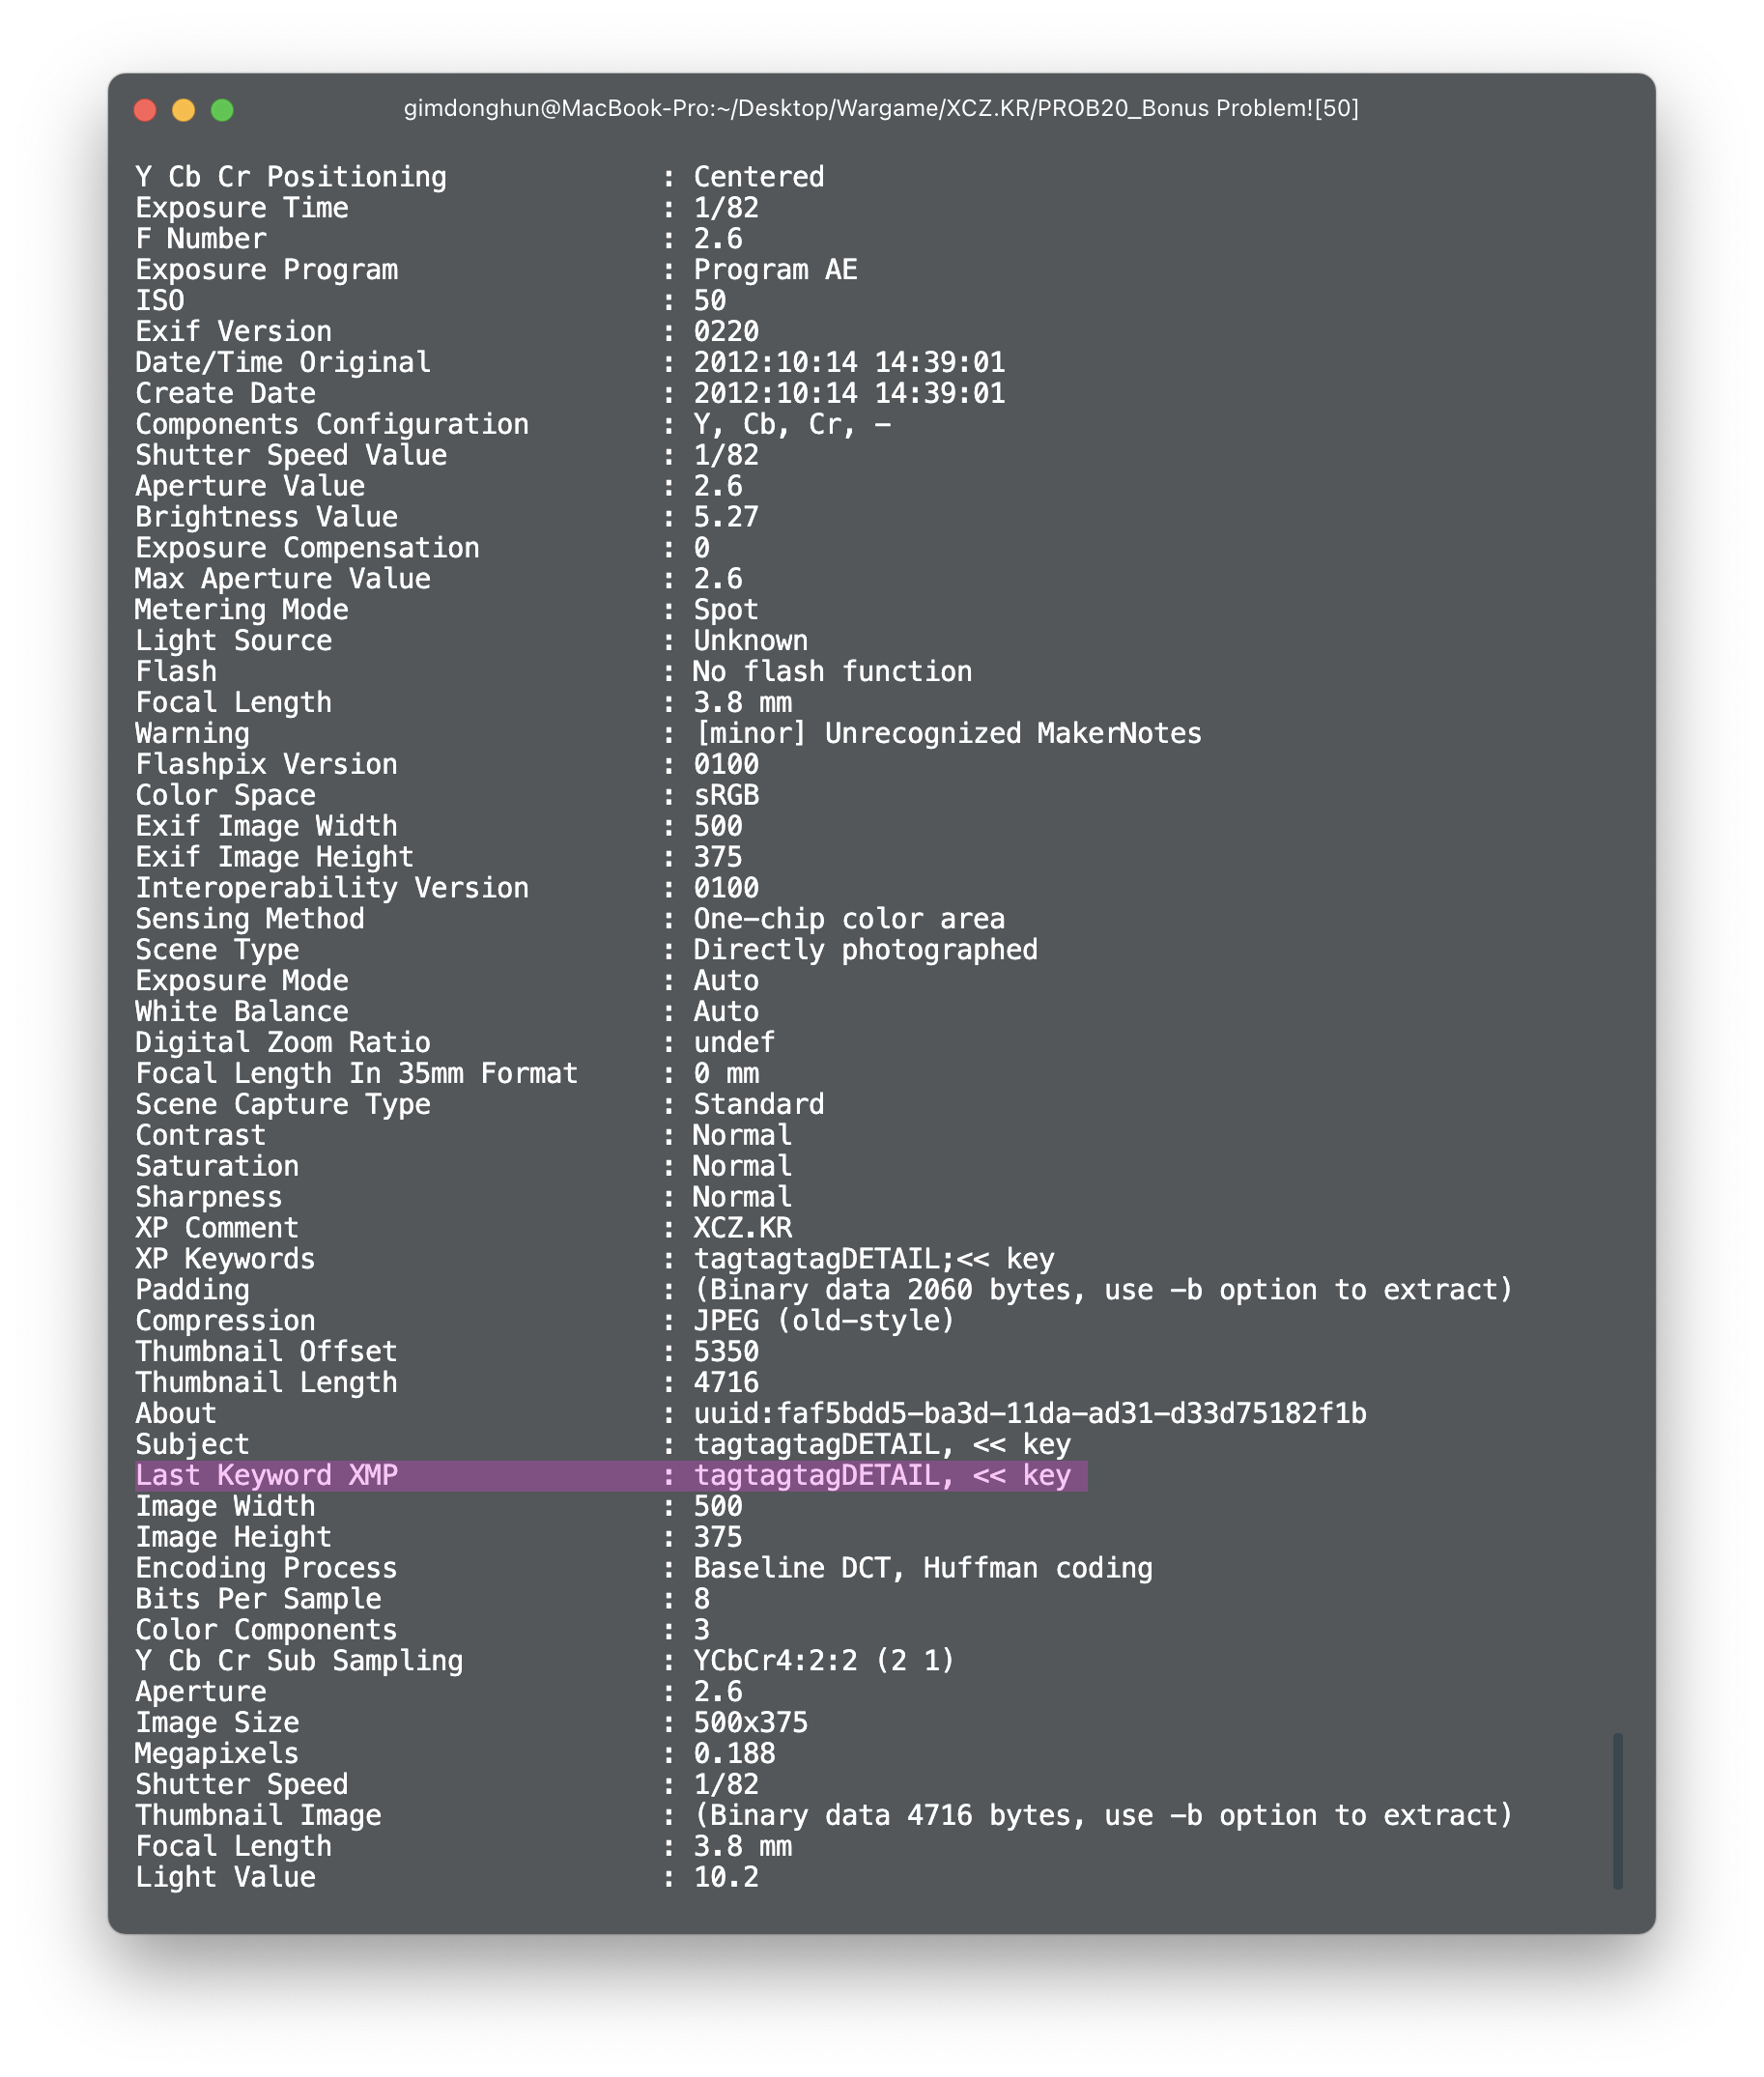Click Thumbnail Image binary data 4716 bytes text
Viewport: 1764px width, 2077px height.
coord(1104,1816)
